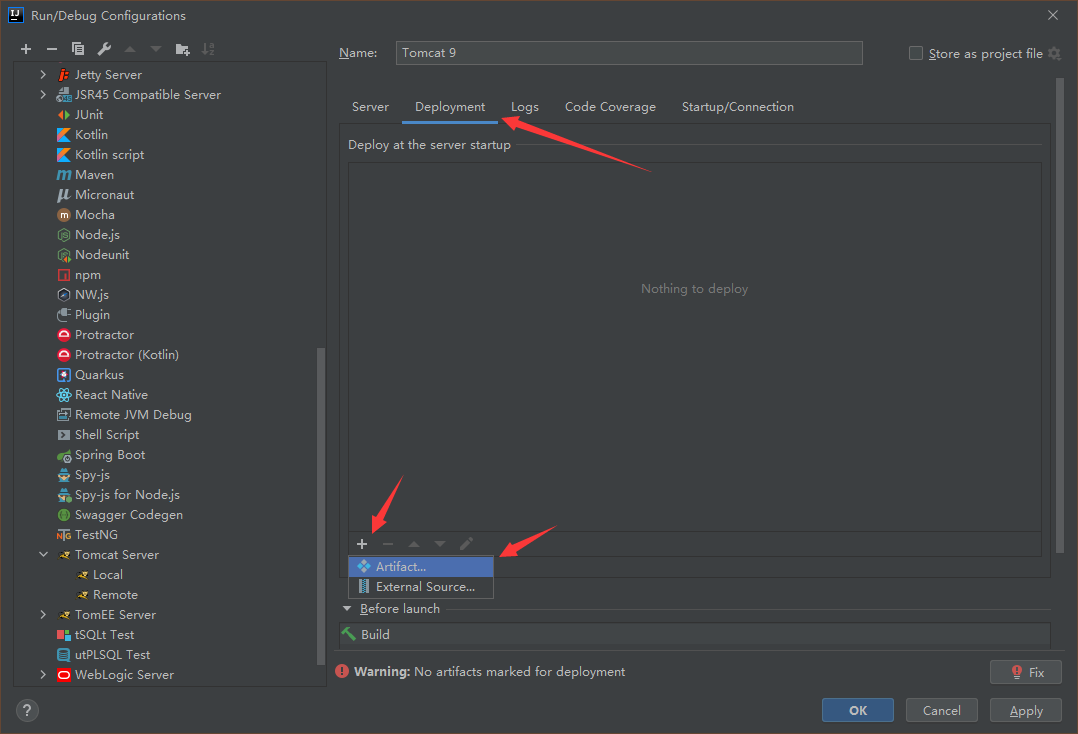Select the Swagger Codegen template icon
The image size is (1078, 734).
(x=64, y=515)
